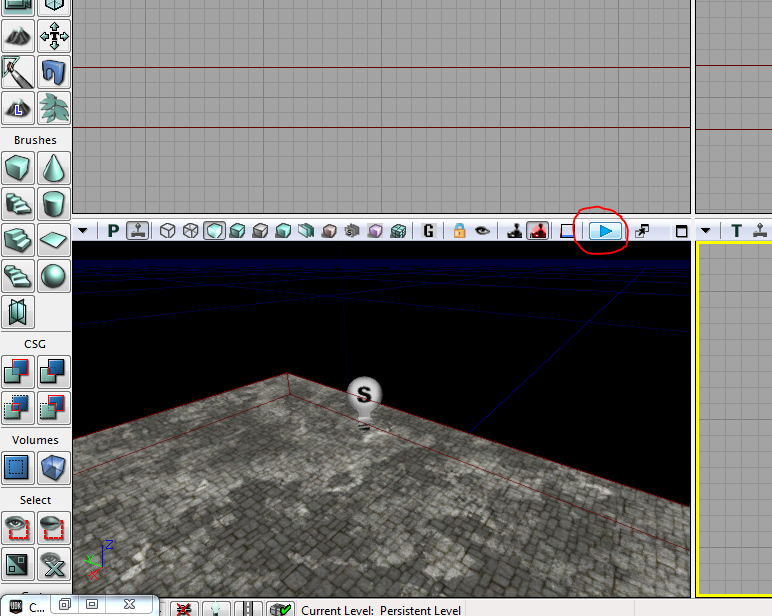Click the CSG Add button

[x=18, y=371]
